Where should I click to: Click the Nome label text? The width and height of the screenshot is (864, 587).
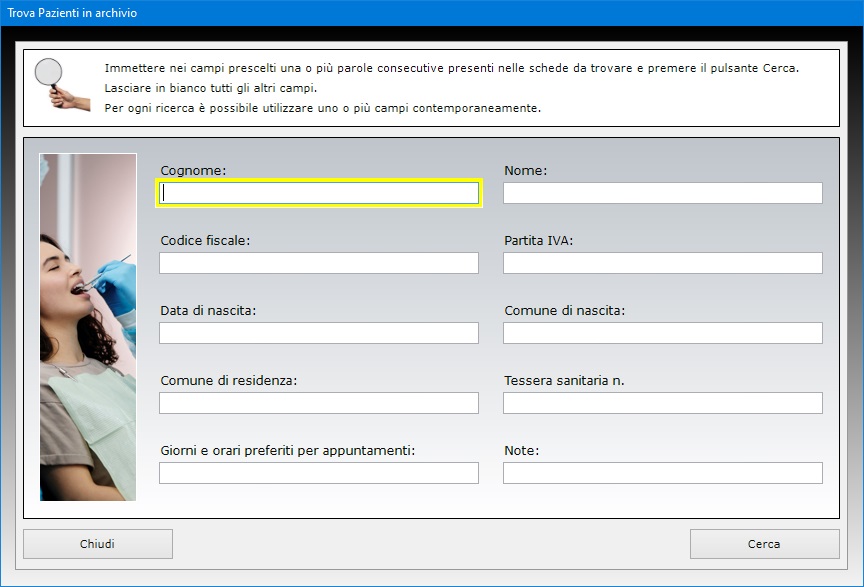526,171
